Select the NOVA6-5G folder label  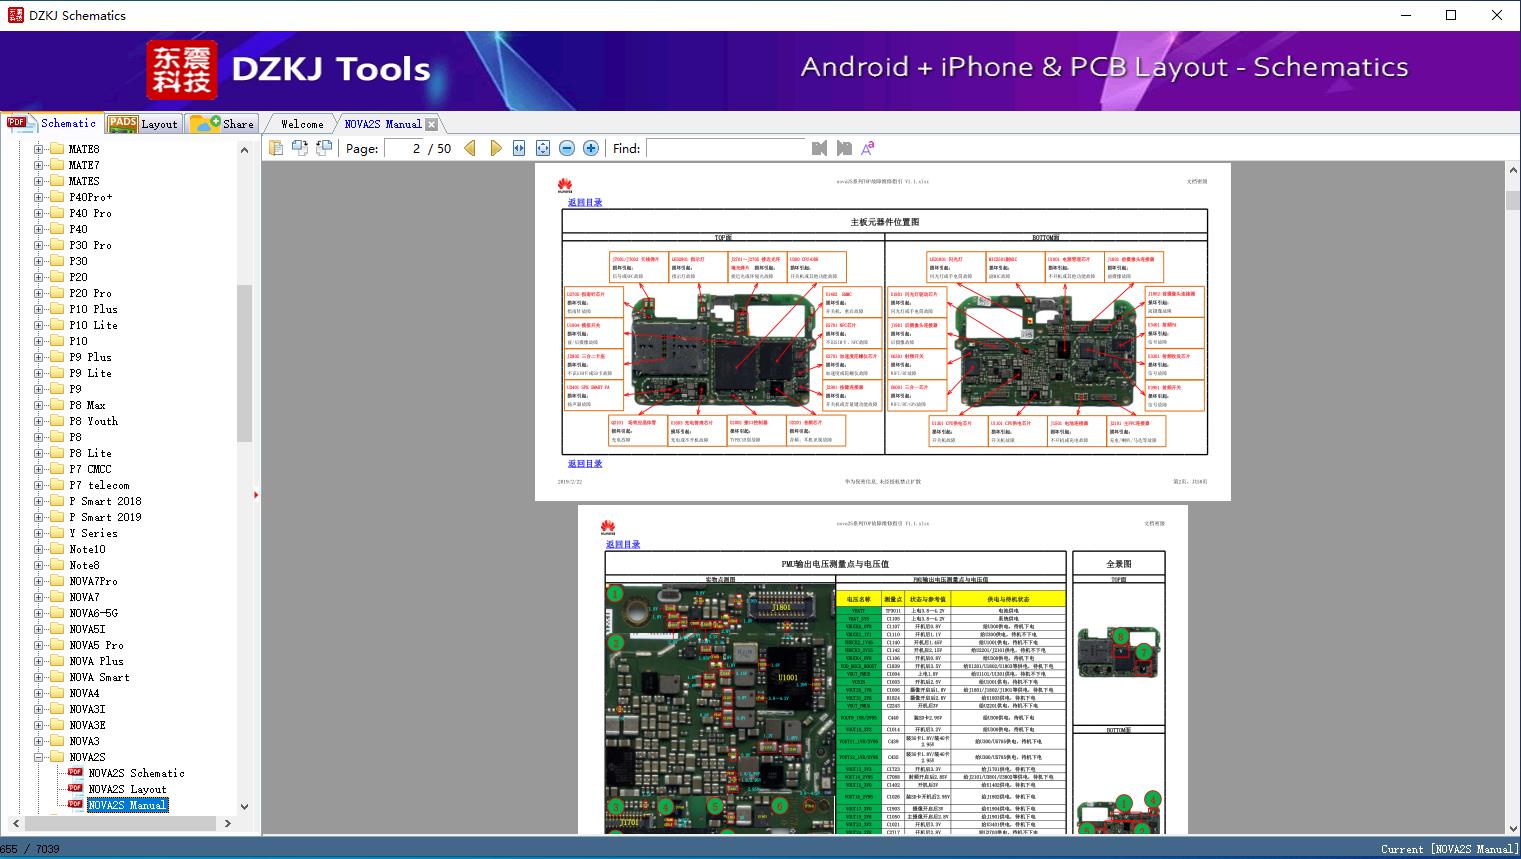pyautogui.click(x=93, y=613)
